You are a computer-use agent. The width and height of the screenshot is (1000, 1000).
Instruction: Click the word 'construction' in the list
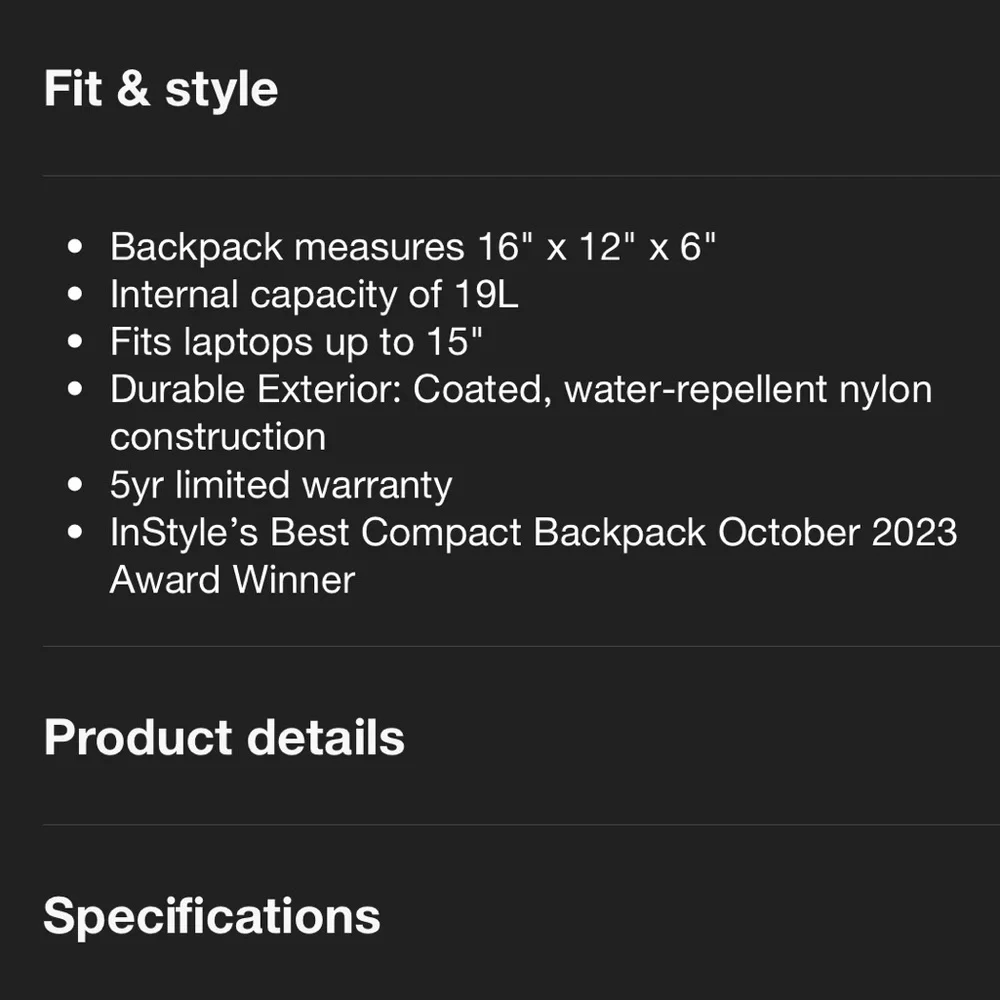coord(218,437)
